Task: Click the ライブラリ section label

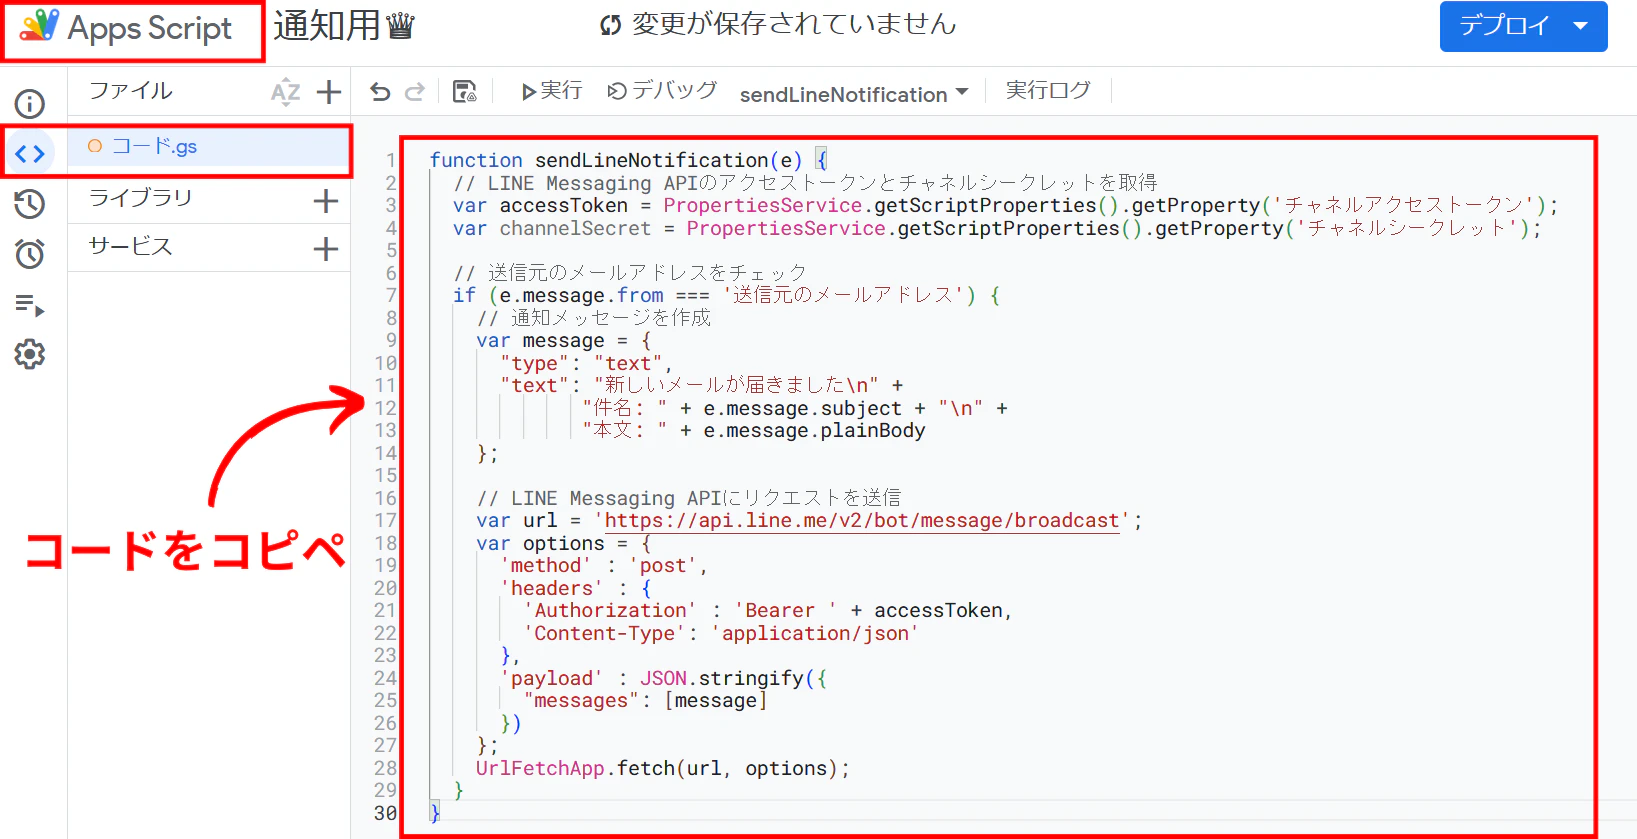Action: (x=140, y=198)
